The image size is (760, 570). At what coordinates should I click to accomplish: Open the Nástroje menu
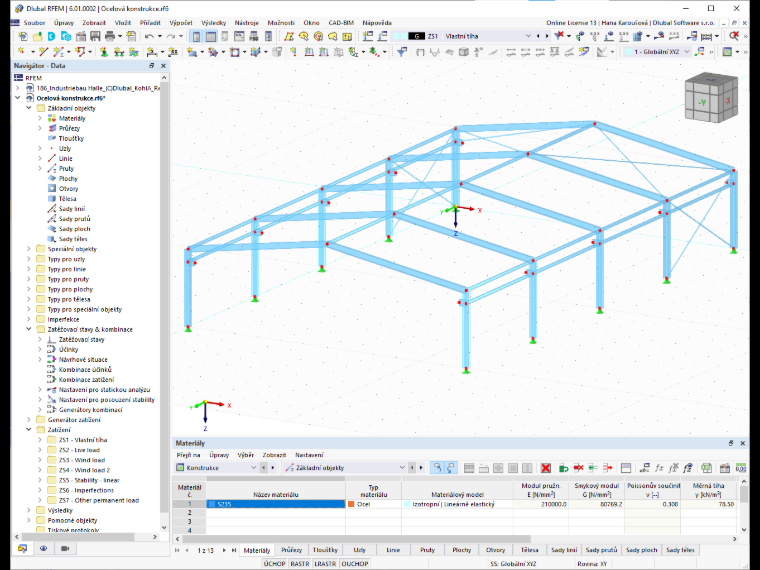tap(247, 23)
